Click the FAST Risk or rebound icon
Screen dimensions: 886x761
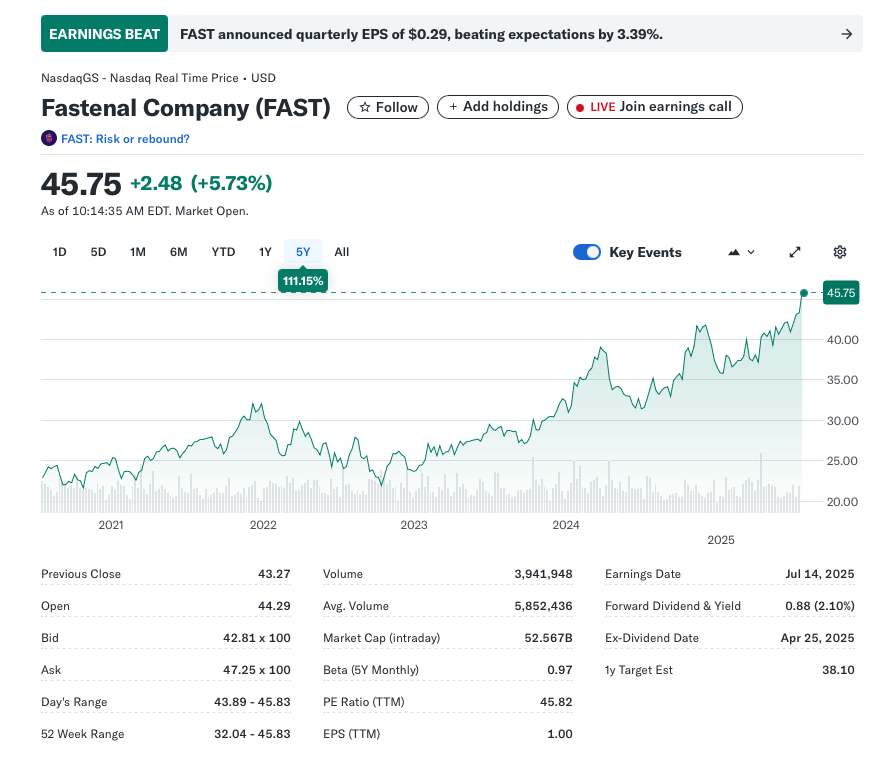click(49, 139)
